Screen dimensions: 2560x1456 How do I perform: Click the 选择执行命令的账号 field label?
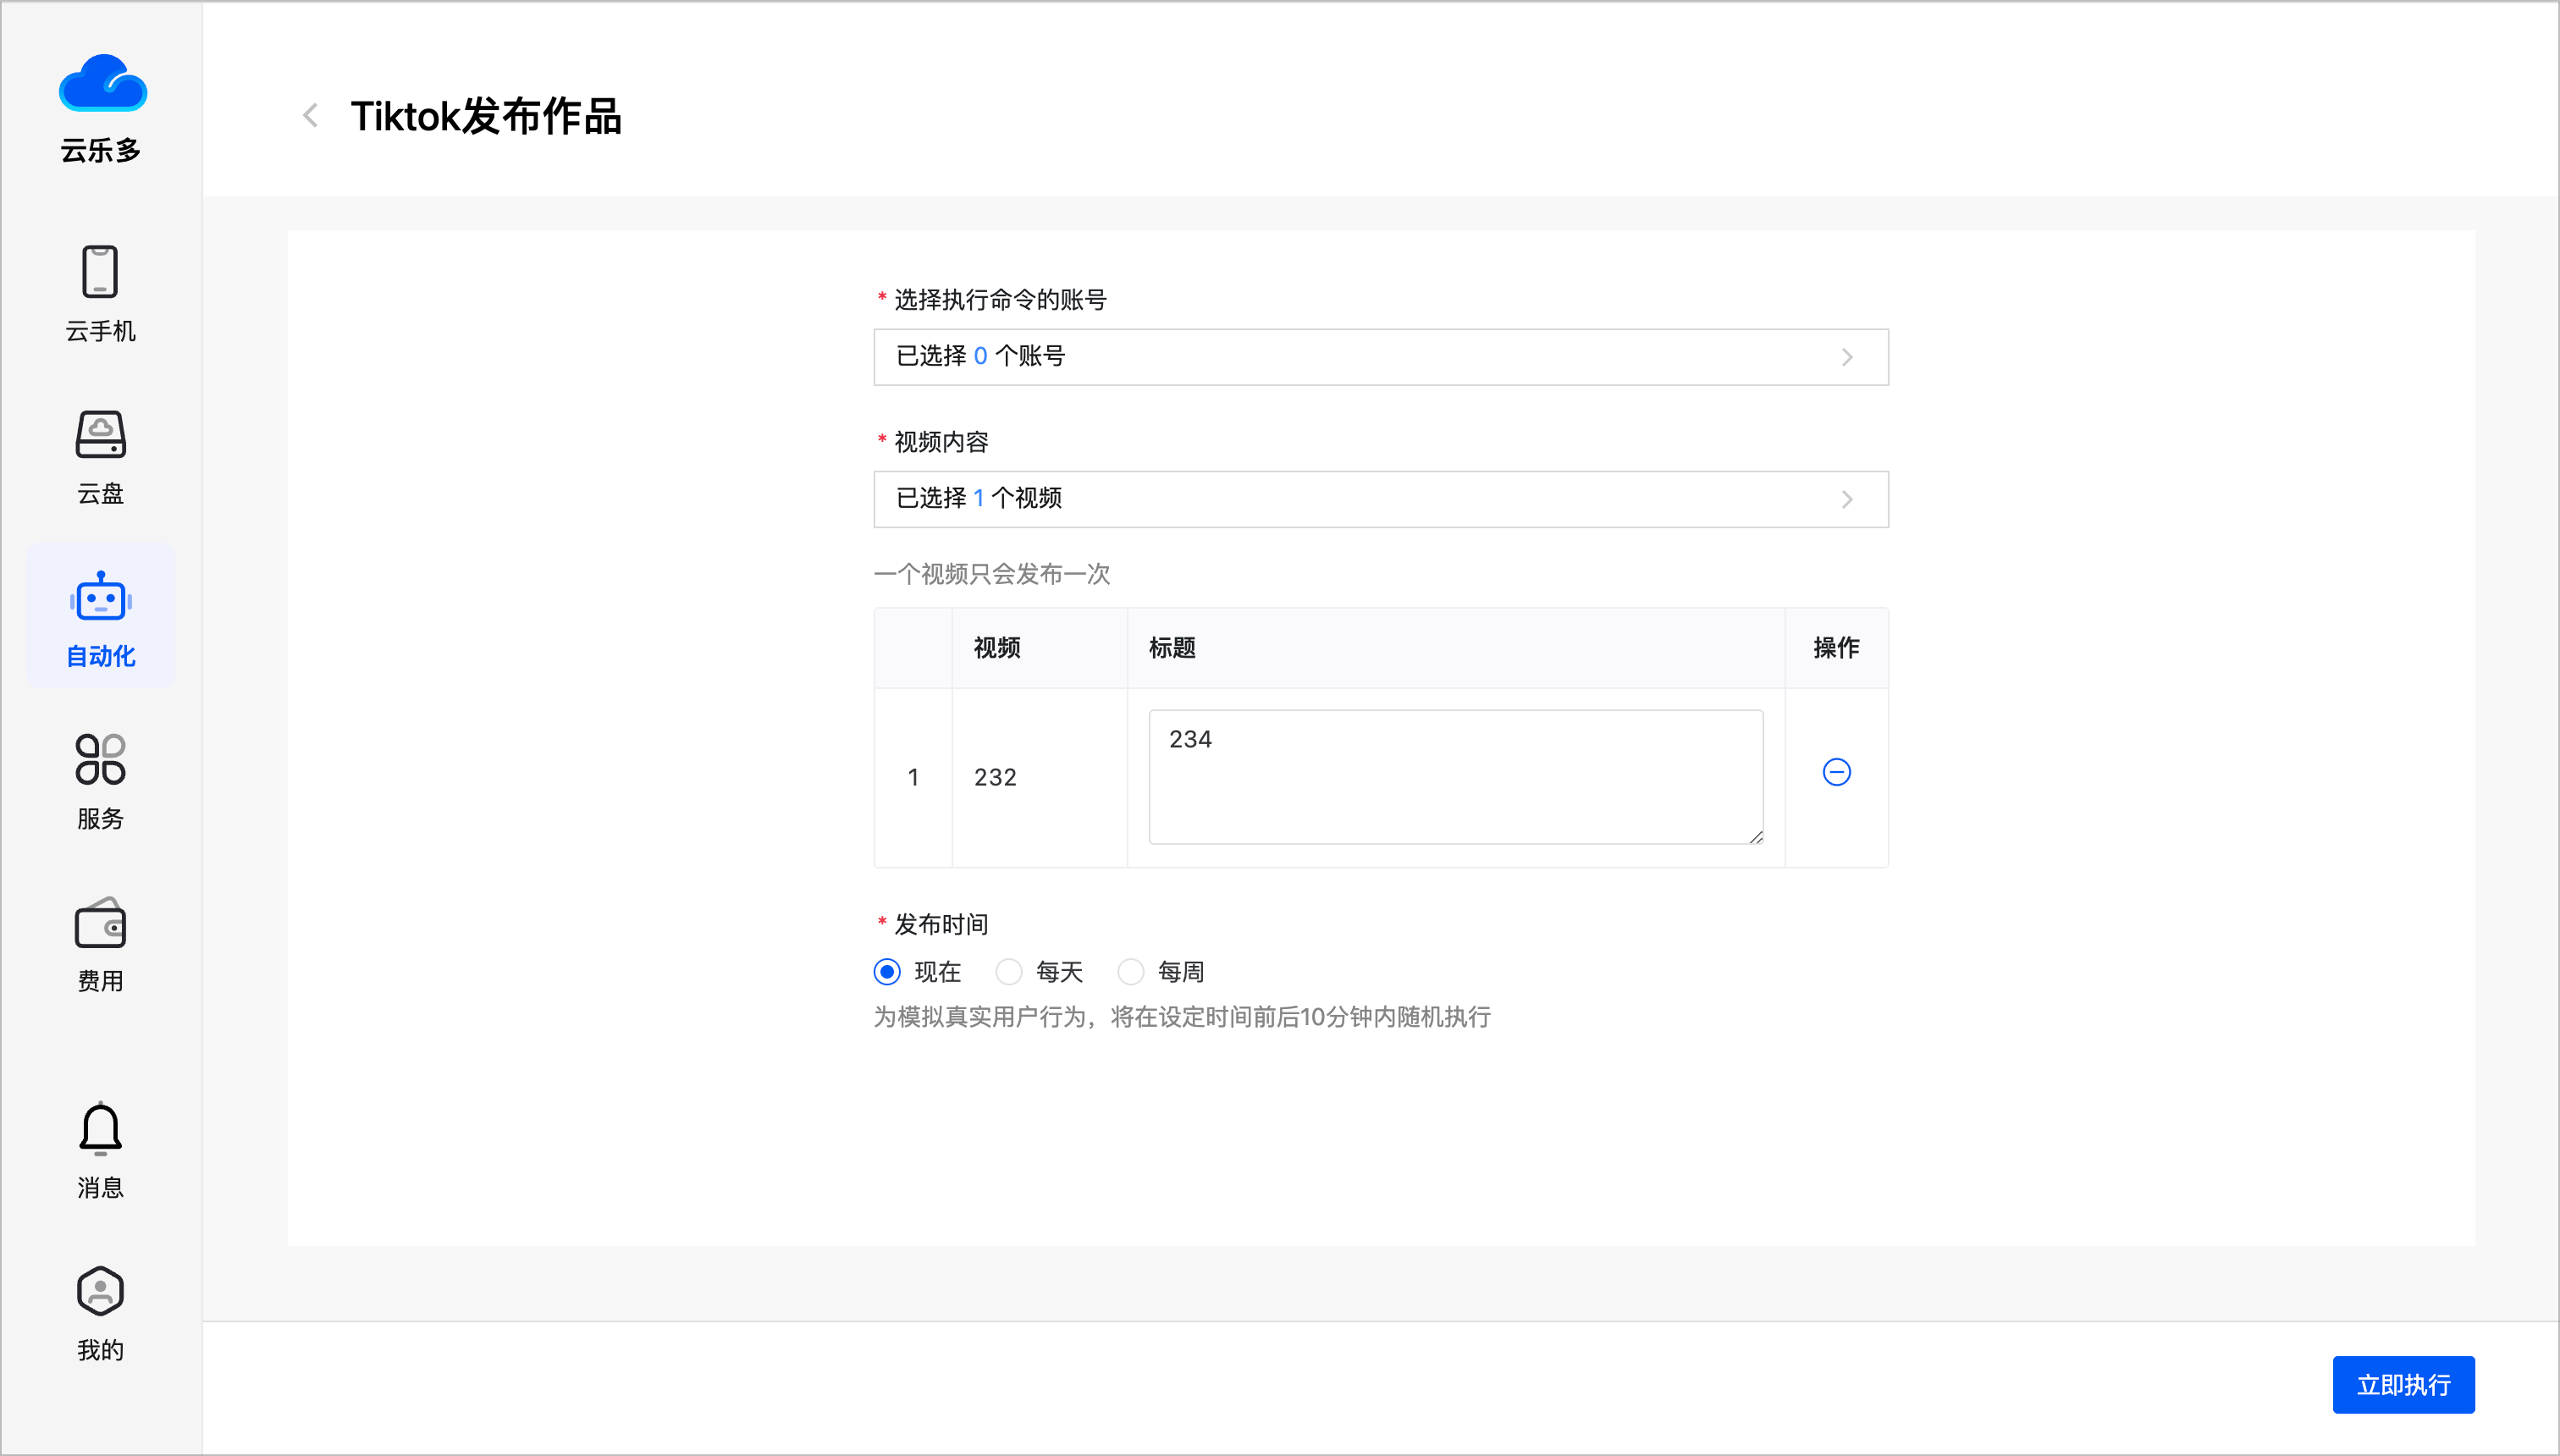pyautogui.click(x=1000, y=300)
